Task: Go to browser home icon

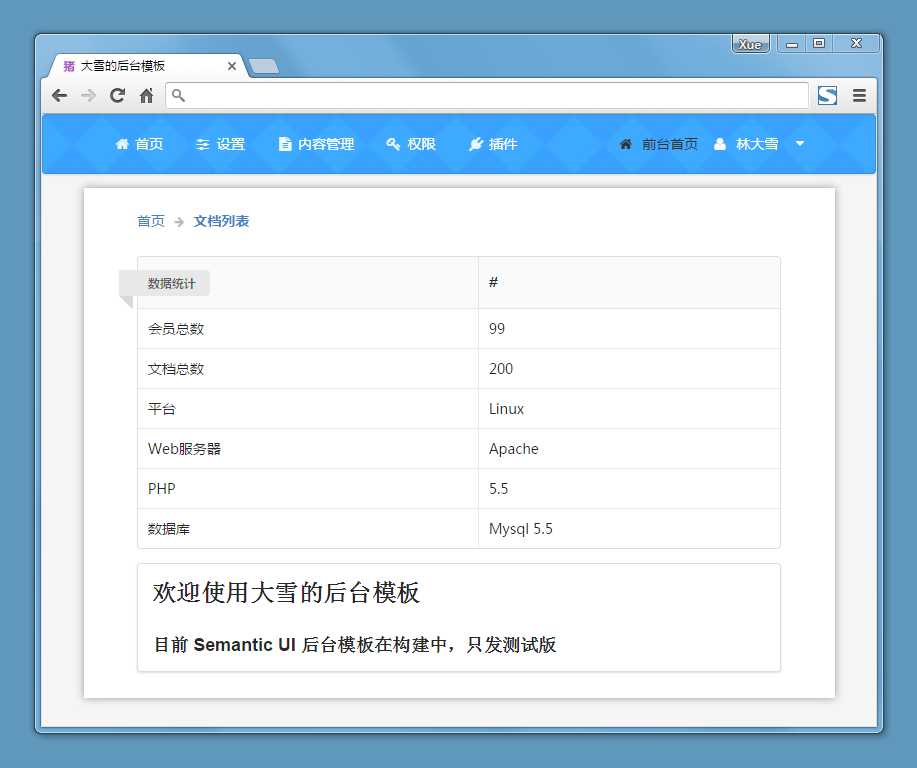Action: pyautogui.click(x=146, y=95)
